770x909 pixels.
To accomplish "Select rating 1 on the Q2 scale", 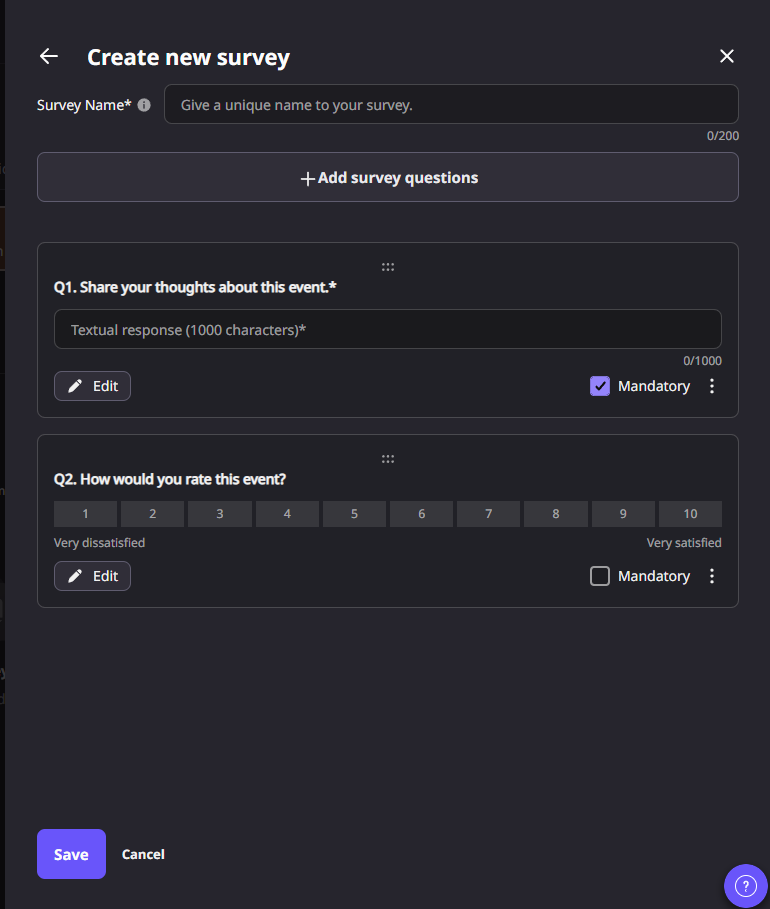I will pos(86,514).
